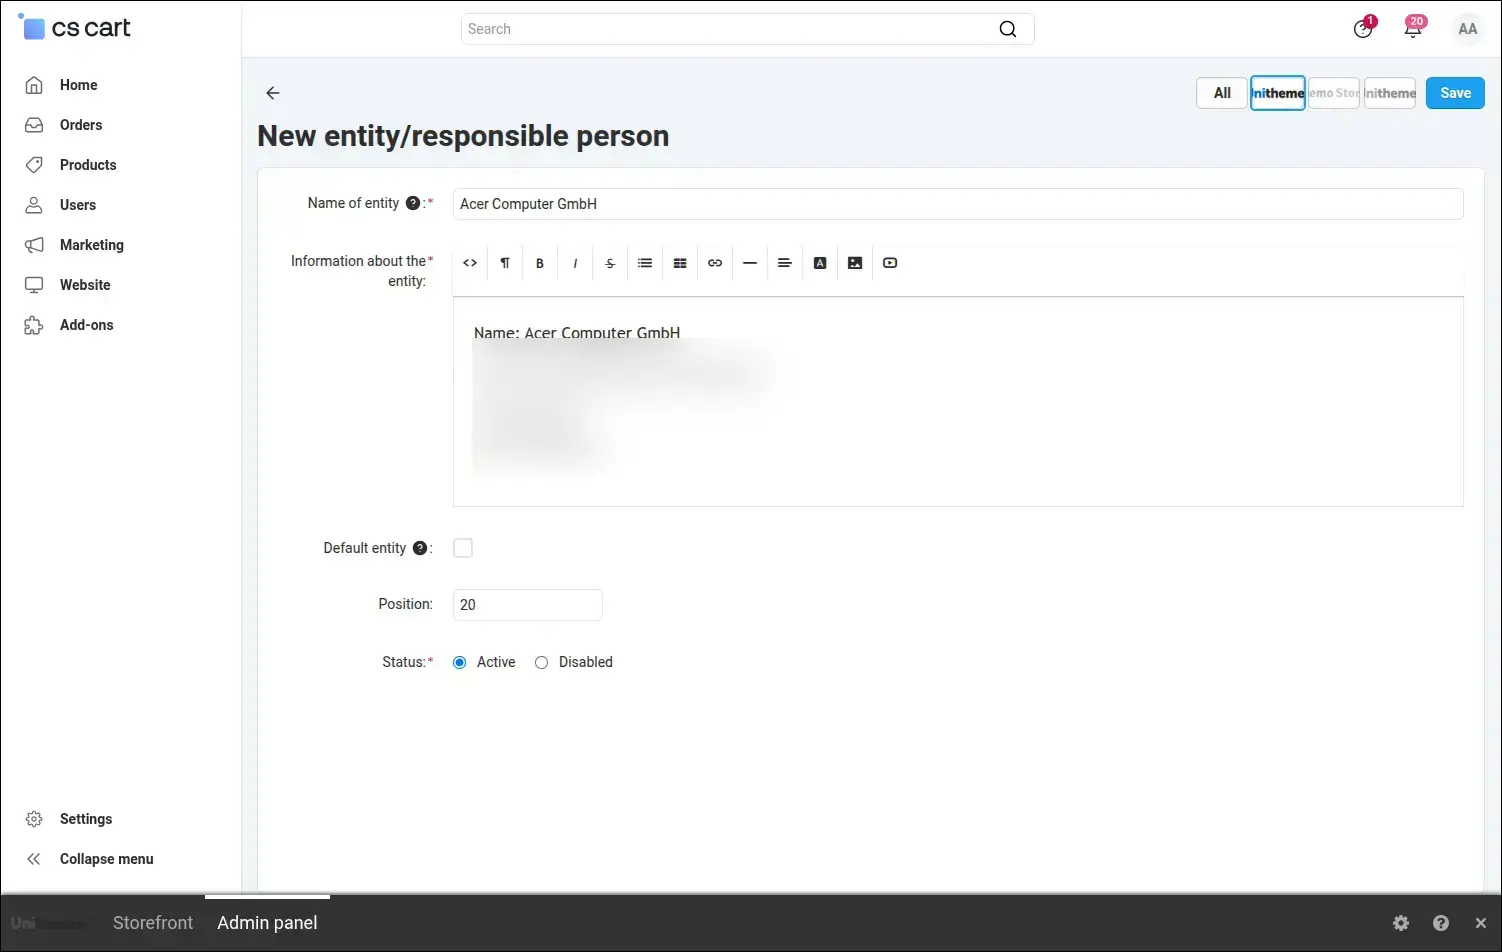
Task: Click the search magnifier icon
Action: [x=1008, y=29]
